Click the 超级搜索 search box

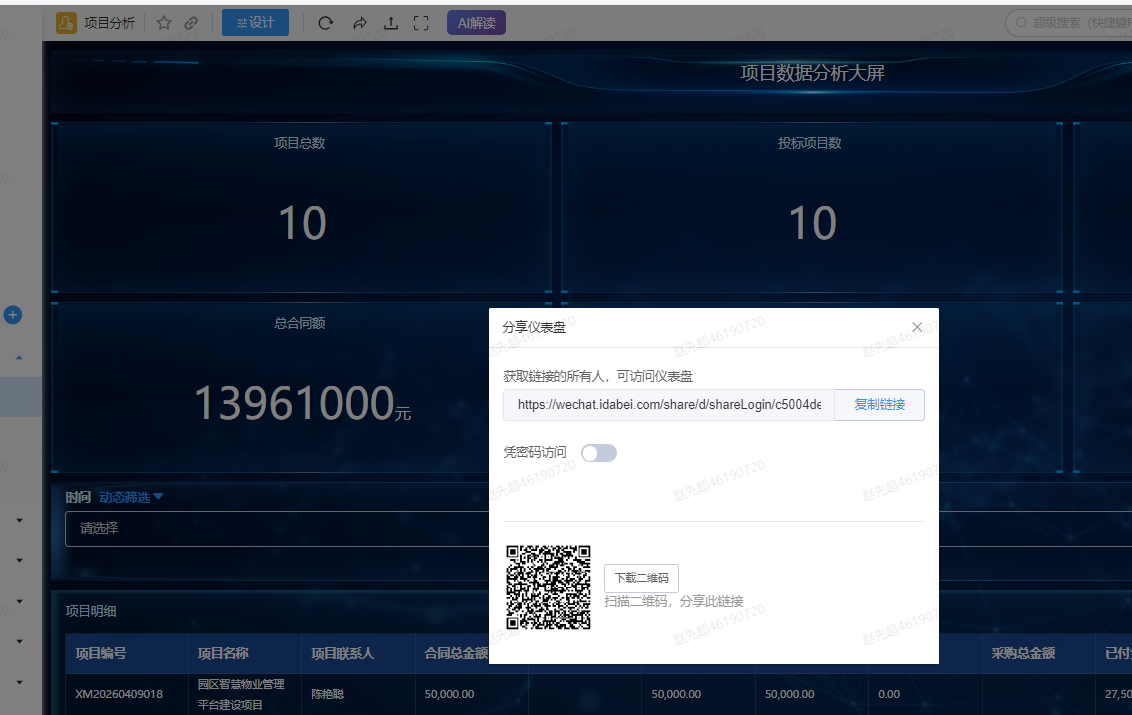1071,23
